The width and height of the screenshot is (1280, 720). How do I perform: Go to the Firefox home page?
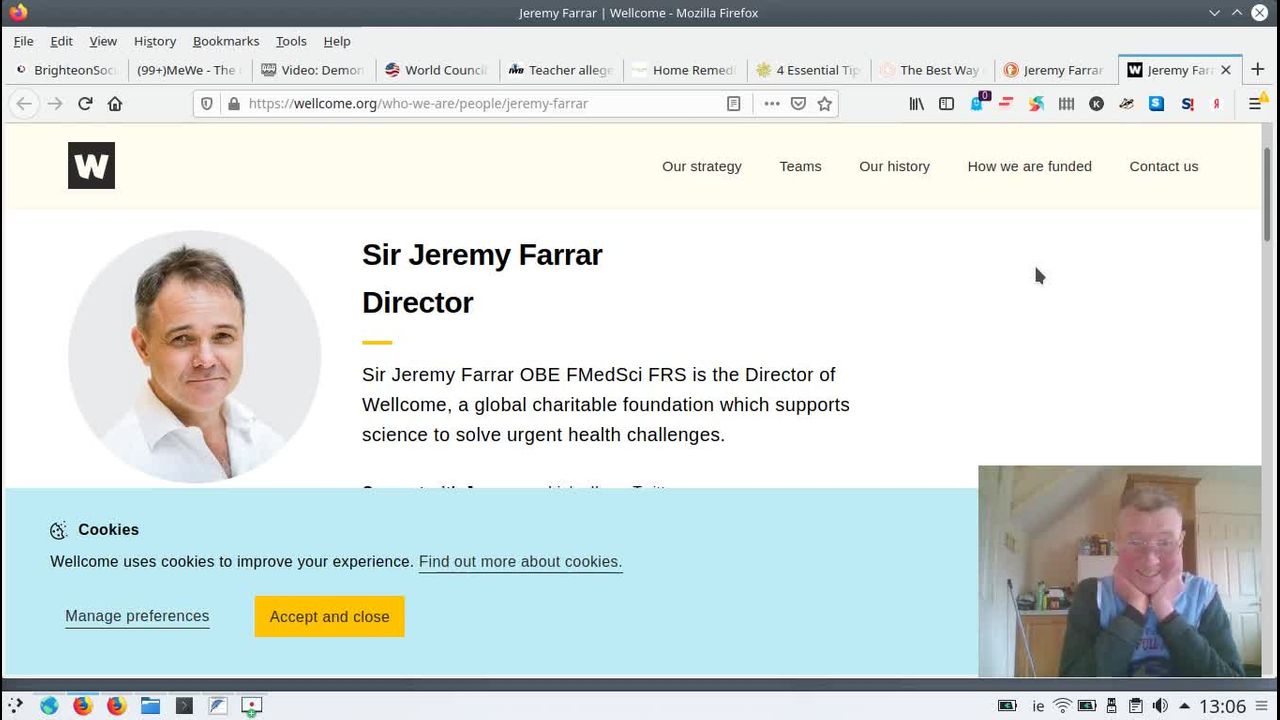click(115, 104)
